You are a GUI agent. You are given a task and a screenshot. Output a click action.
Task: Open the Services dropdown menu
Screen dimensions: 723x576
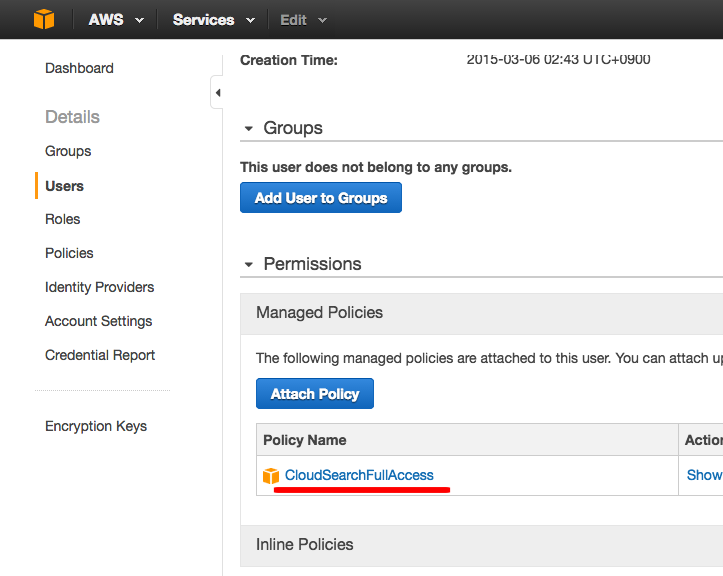[x=213, y=20]
